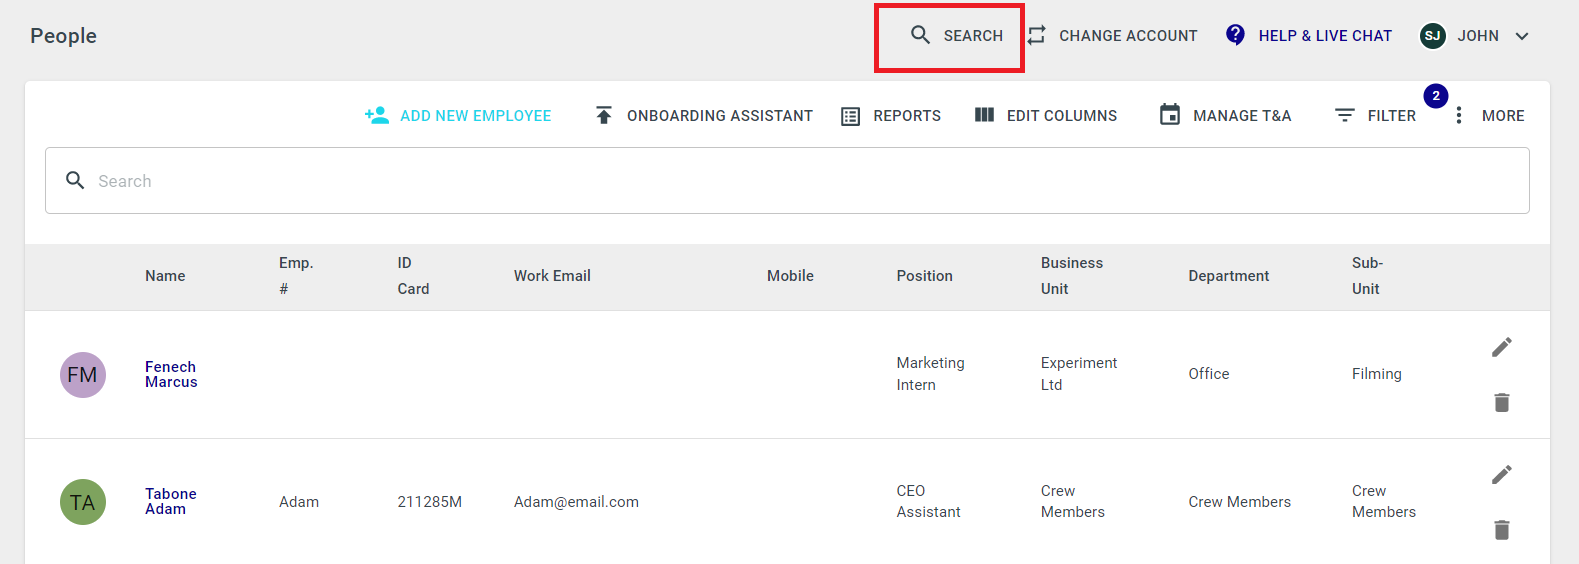Delete Fenech Marcus using trash icon
1579x564 pixels.
point(1502,402)
